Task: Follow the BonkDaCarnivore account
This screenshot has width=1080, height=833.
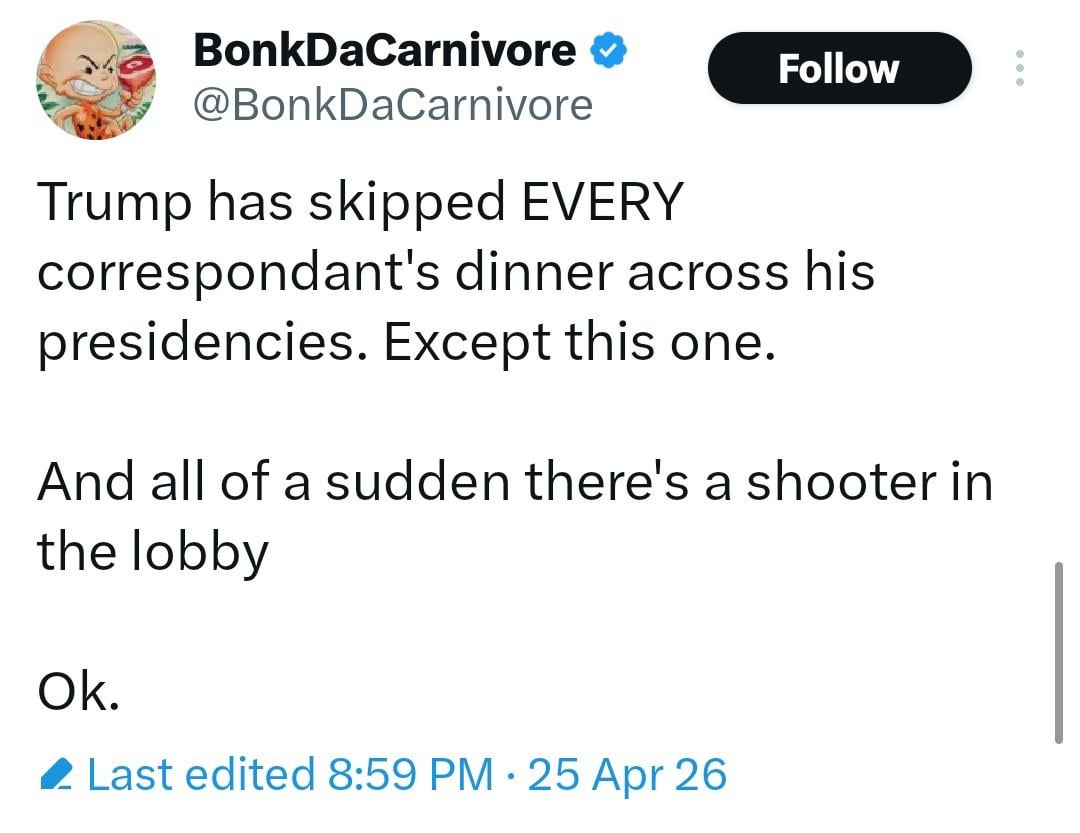Action: click(838, 68)
